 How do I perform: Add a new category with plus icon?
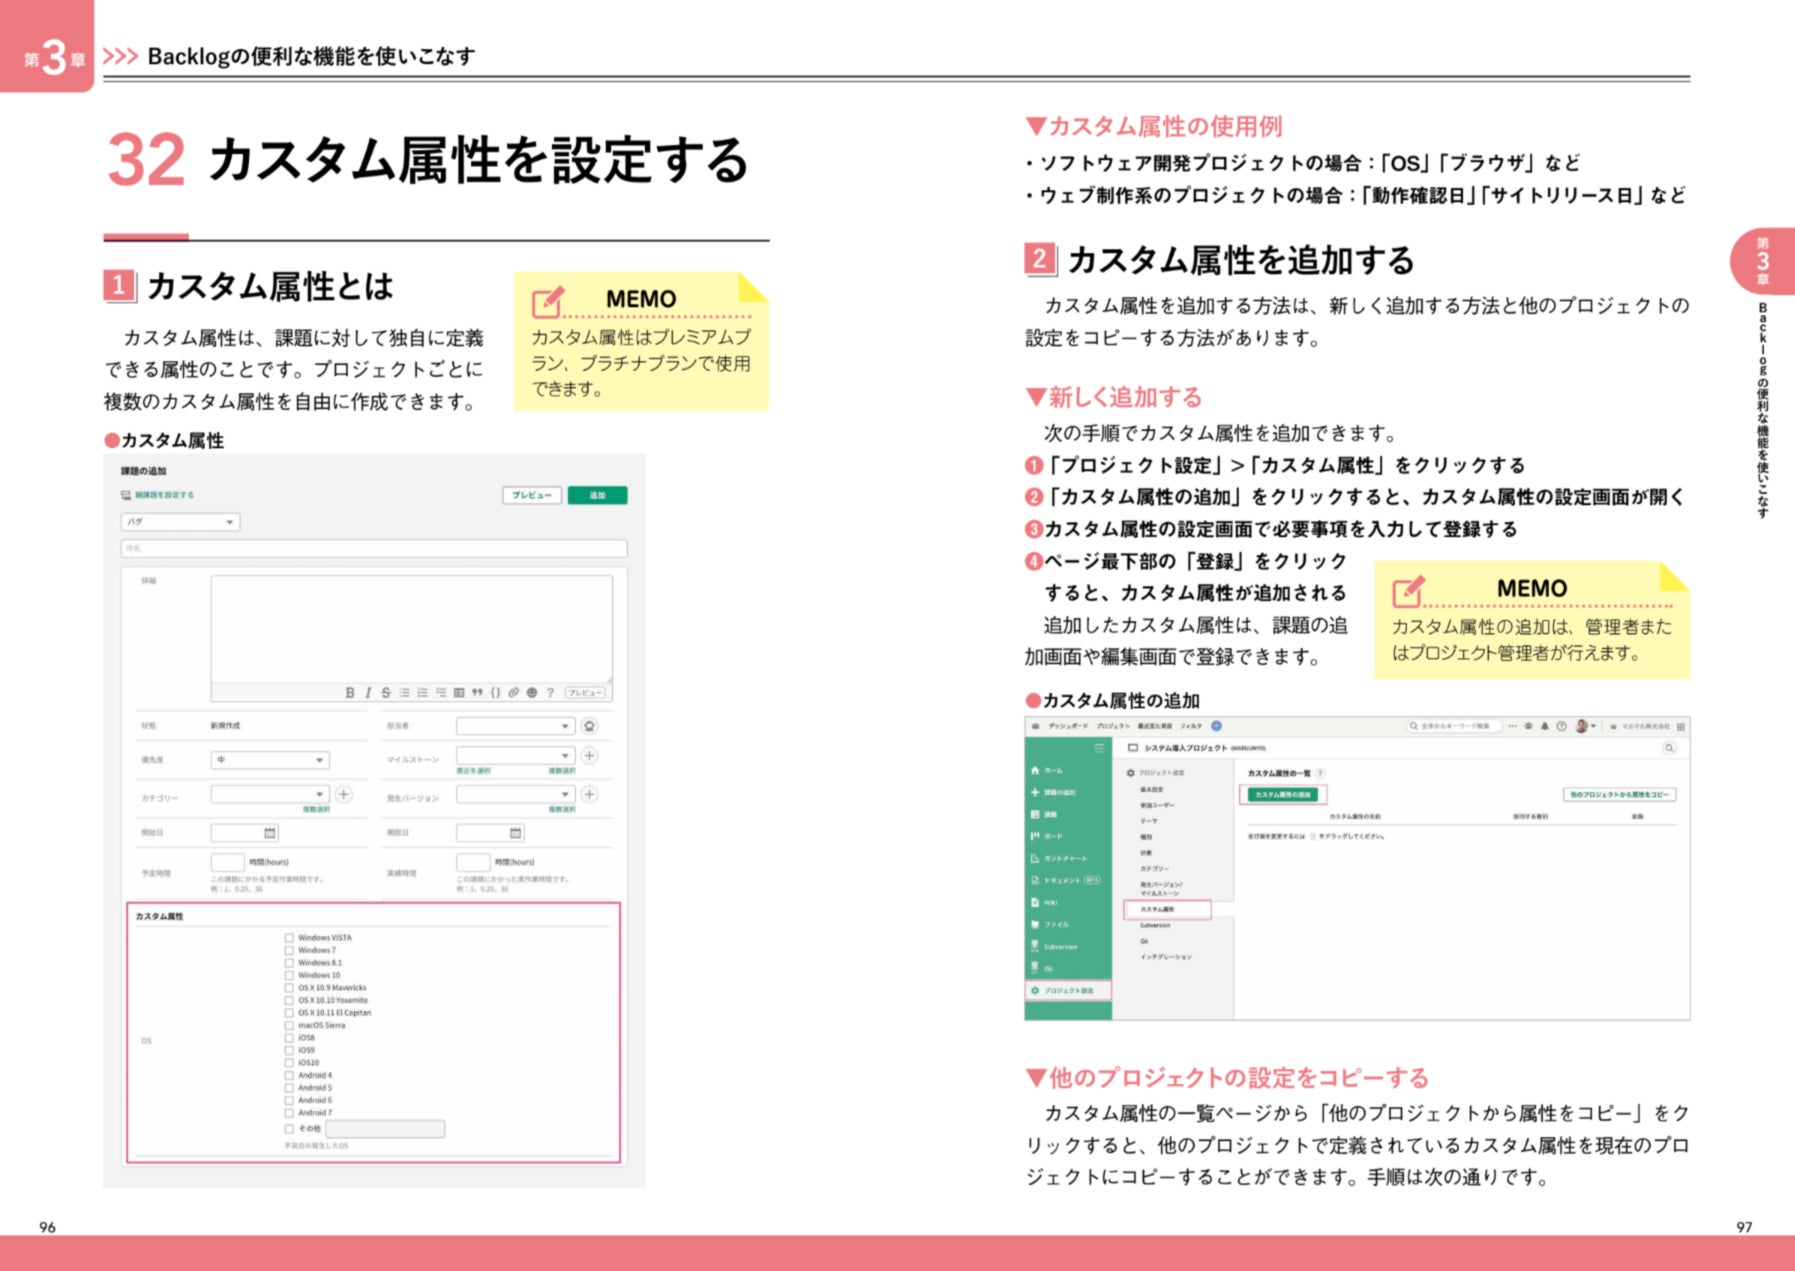click(x=344, y=794)
